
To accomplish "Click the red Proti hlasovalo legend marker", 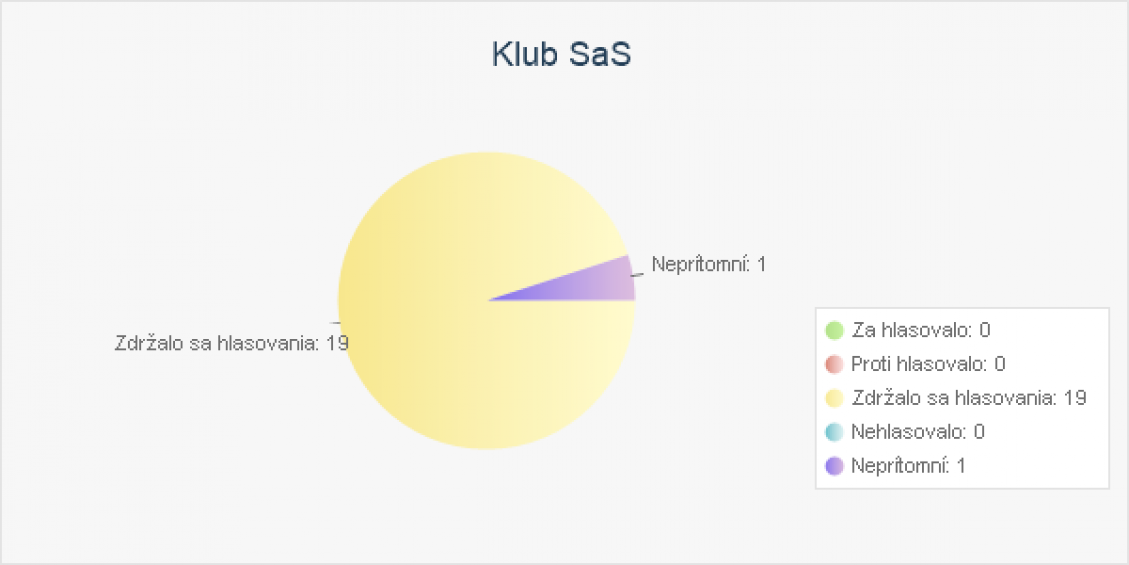I will [834, 364].
